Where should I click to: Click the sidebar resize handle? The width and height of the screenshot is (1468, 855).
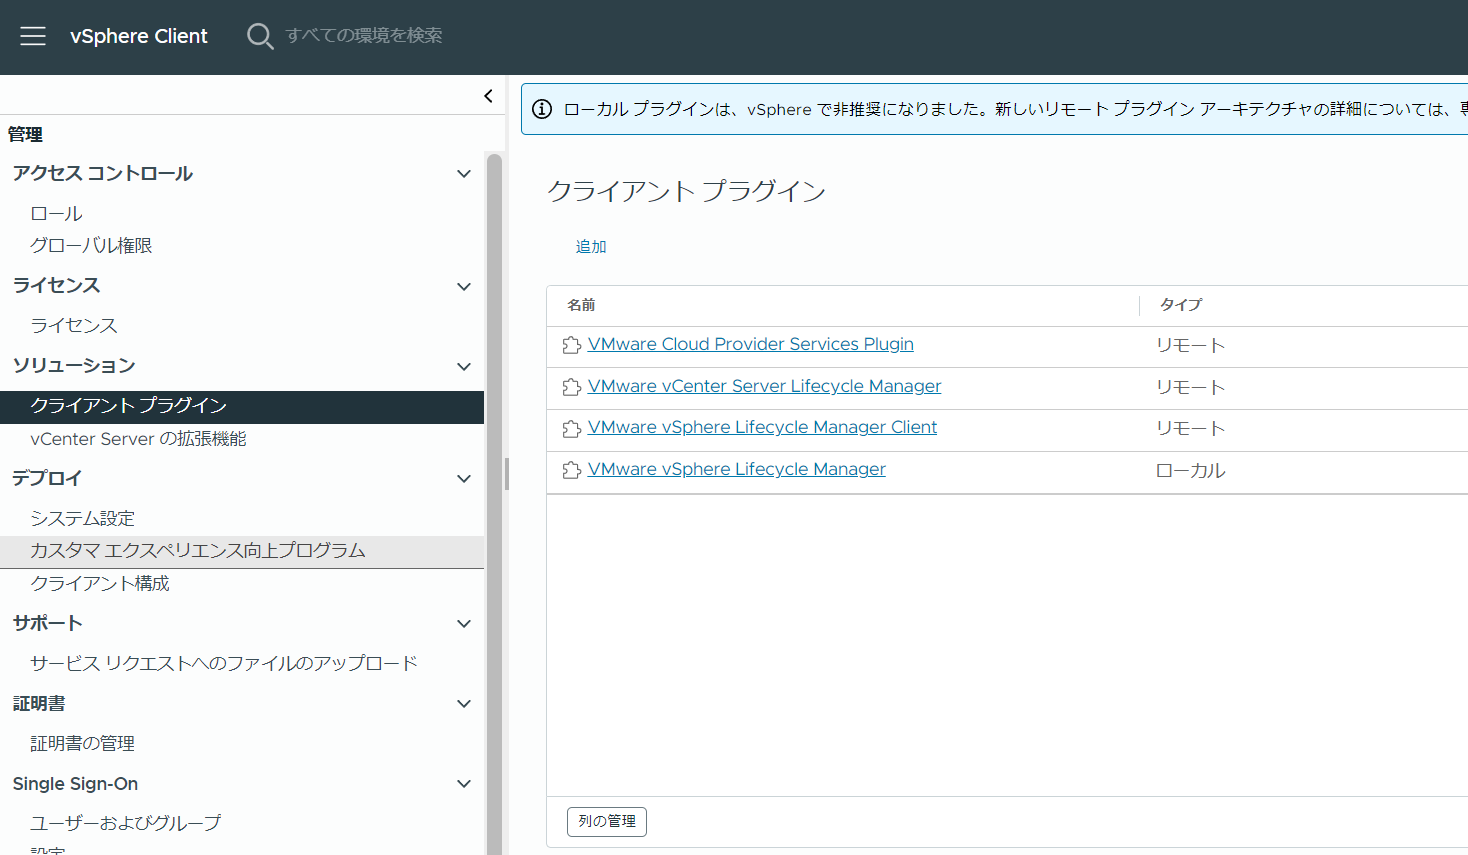(x=507, y=474)
